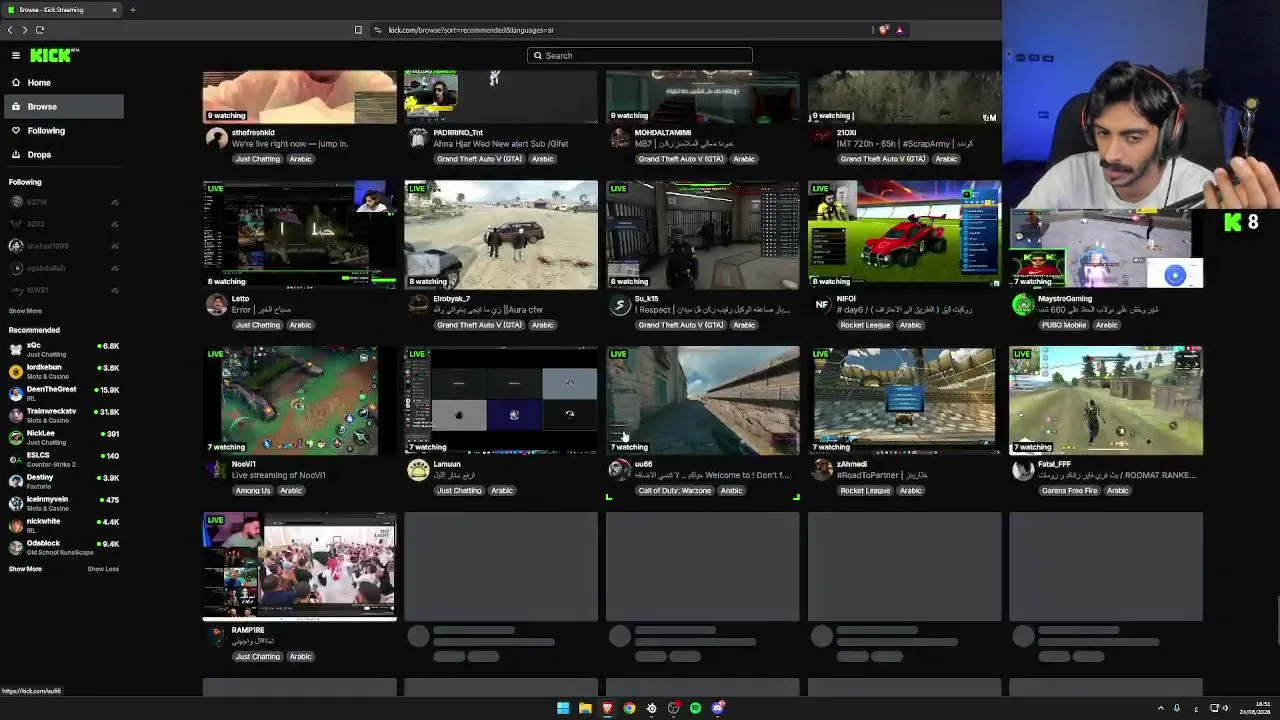Close the Browse - Kick Streaming tab
This screenshot has height=720, width=1280.
tap(114, 10)
